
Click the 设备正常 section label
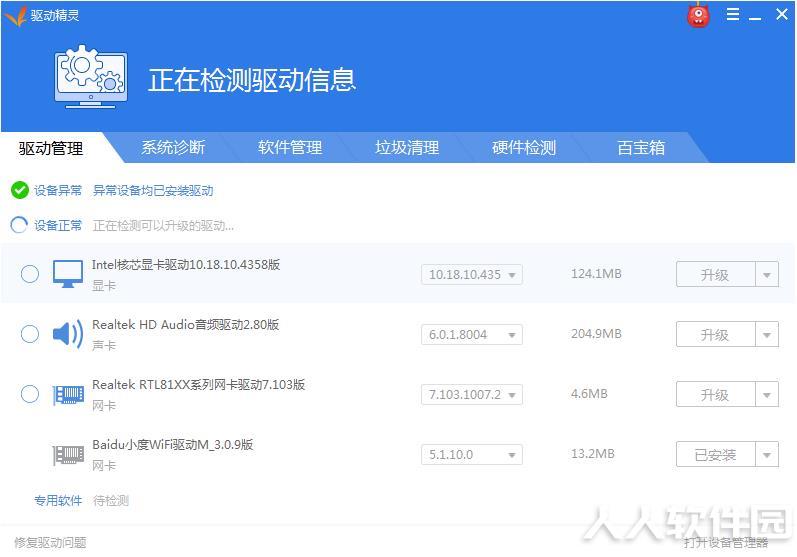[58, 225]
